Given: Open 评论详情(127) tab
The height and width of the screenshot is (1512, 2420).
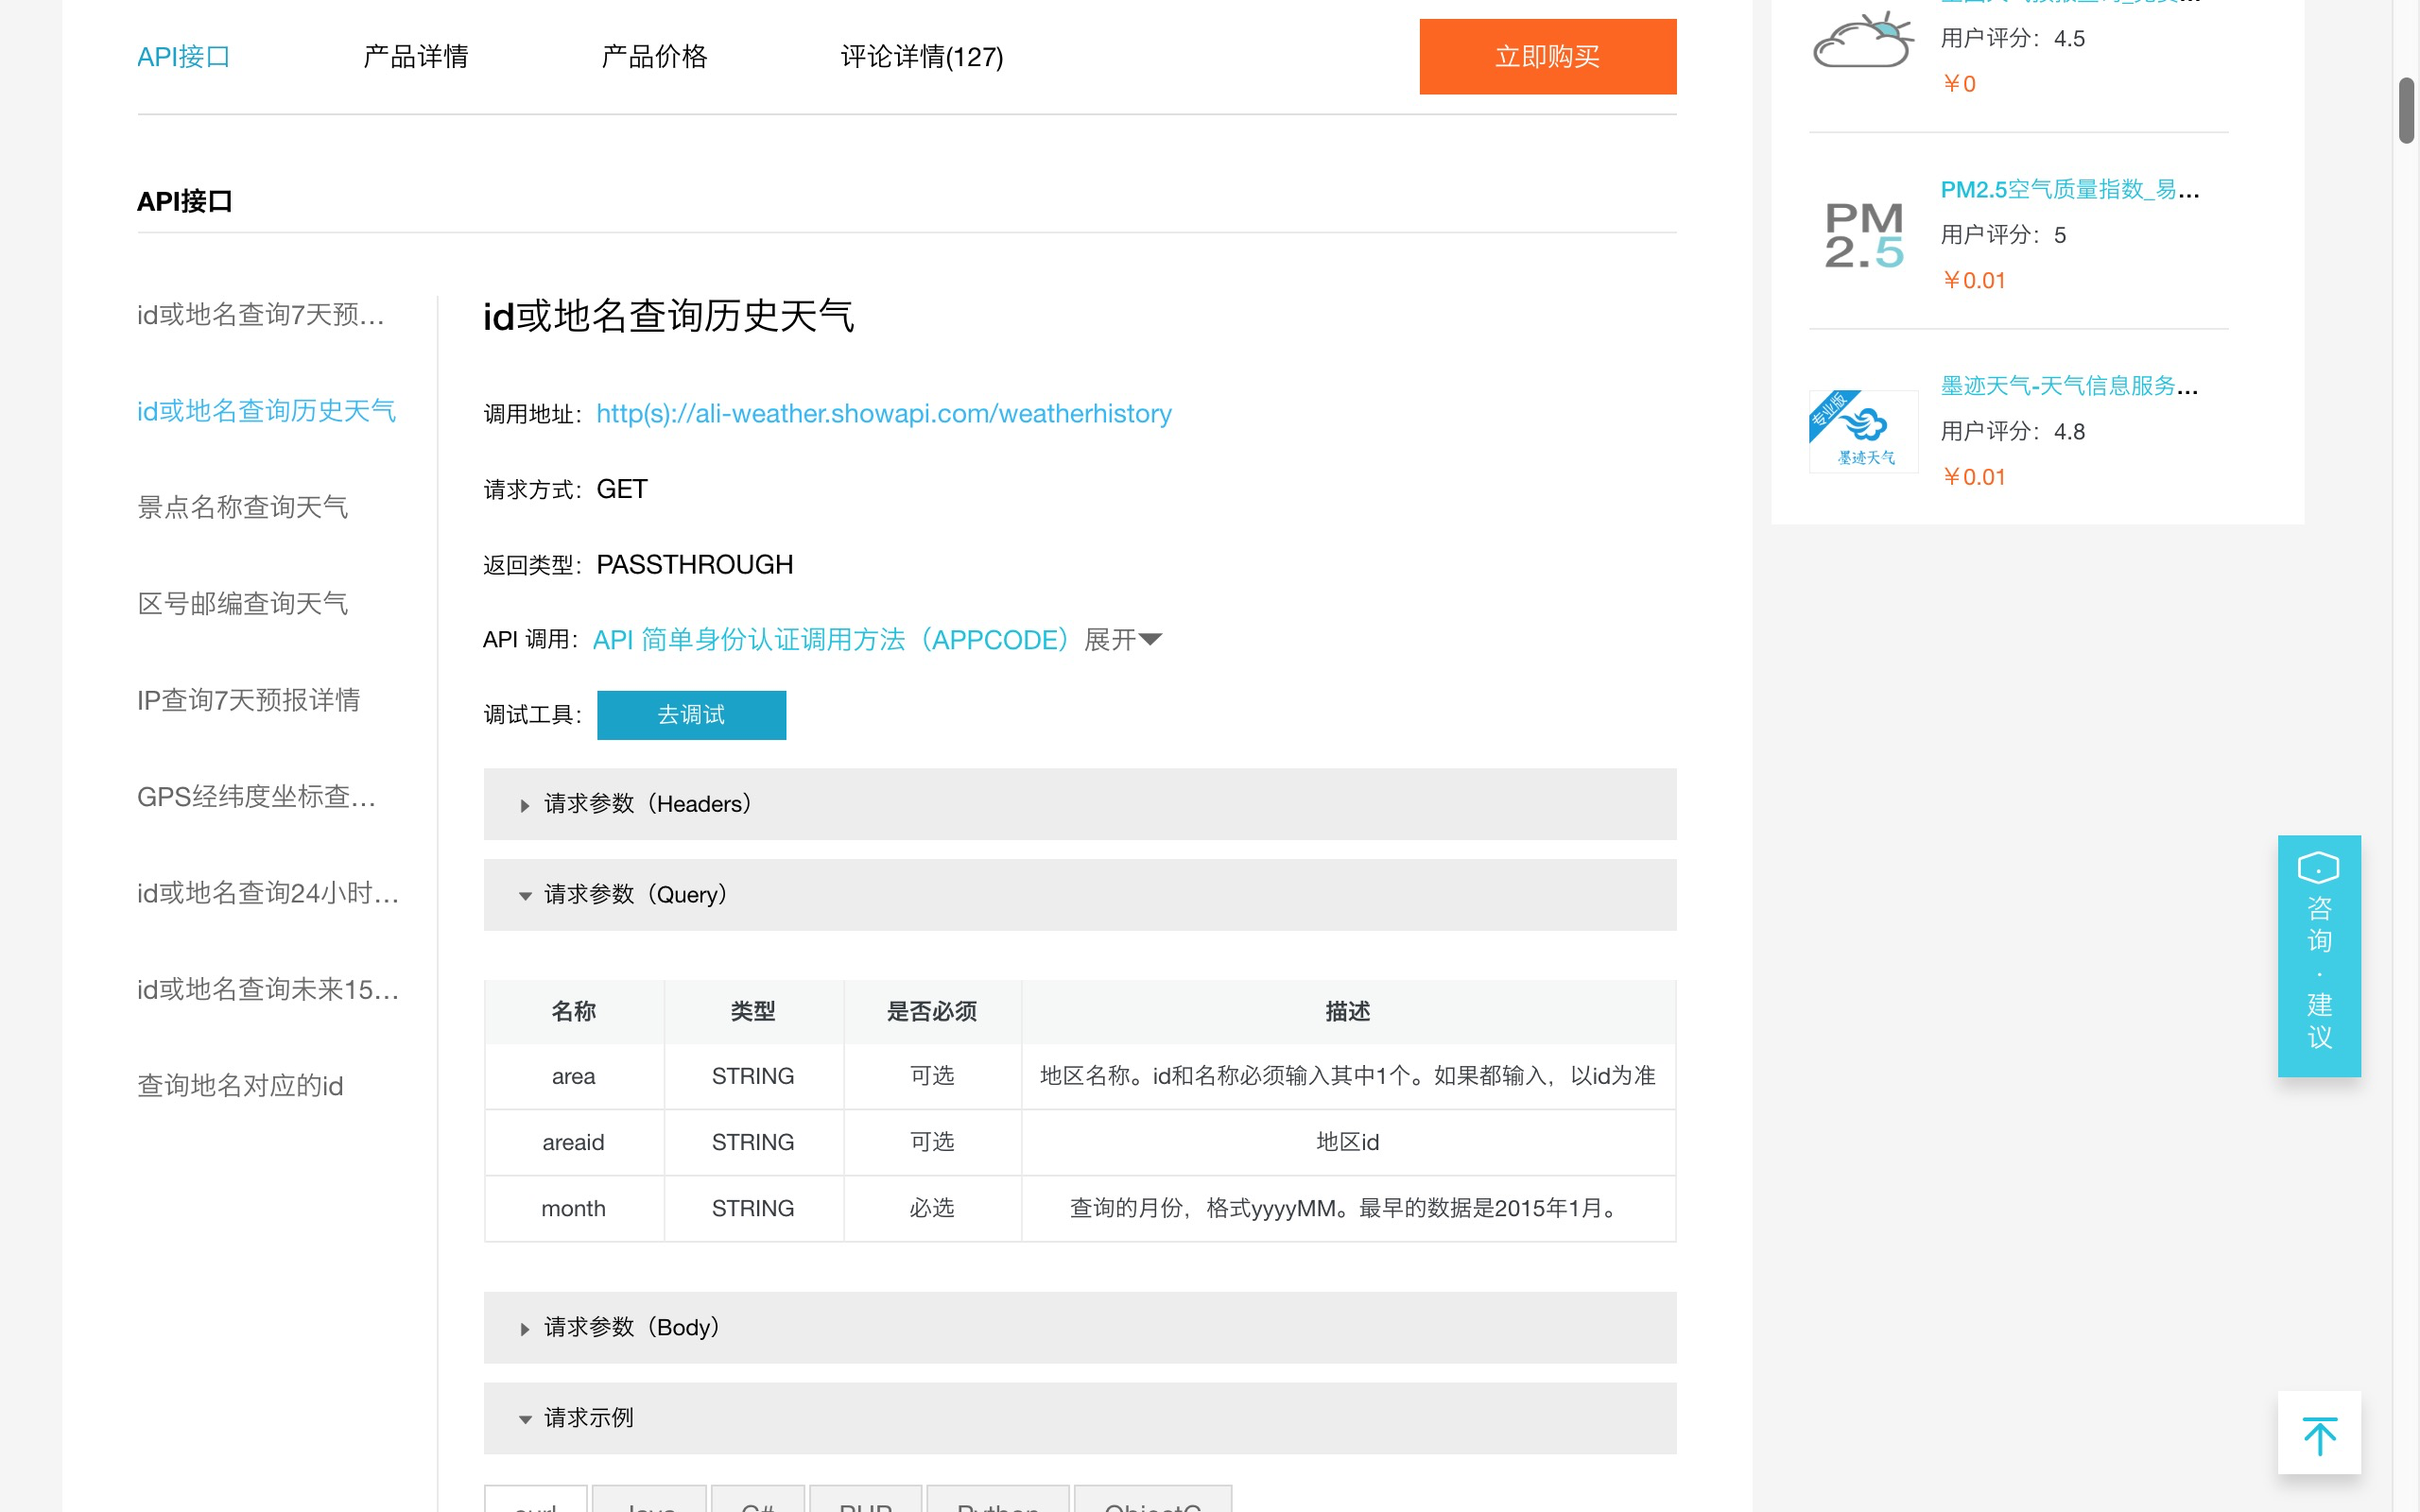Looking at the screenshot, I should [x=922, y=58].
